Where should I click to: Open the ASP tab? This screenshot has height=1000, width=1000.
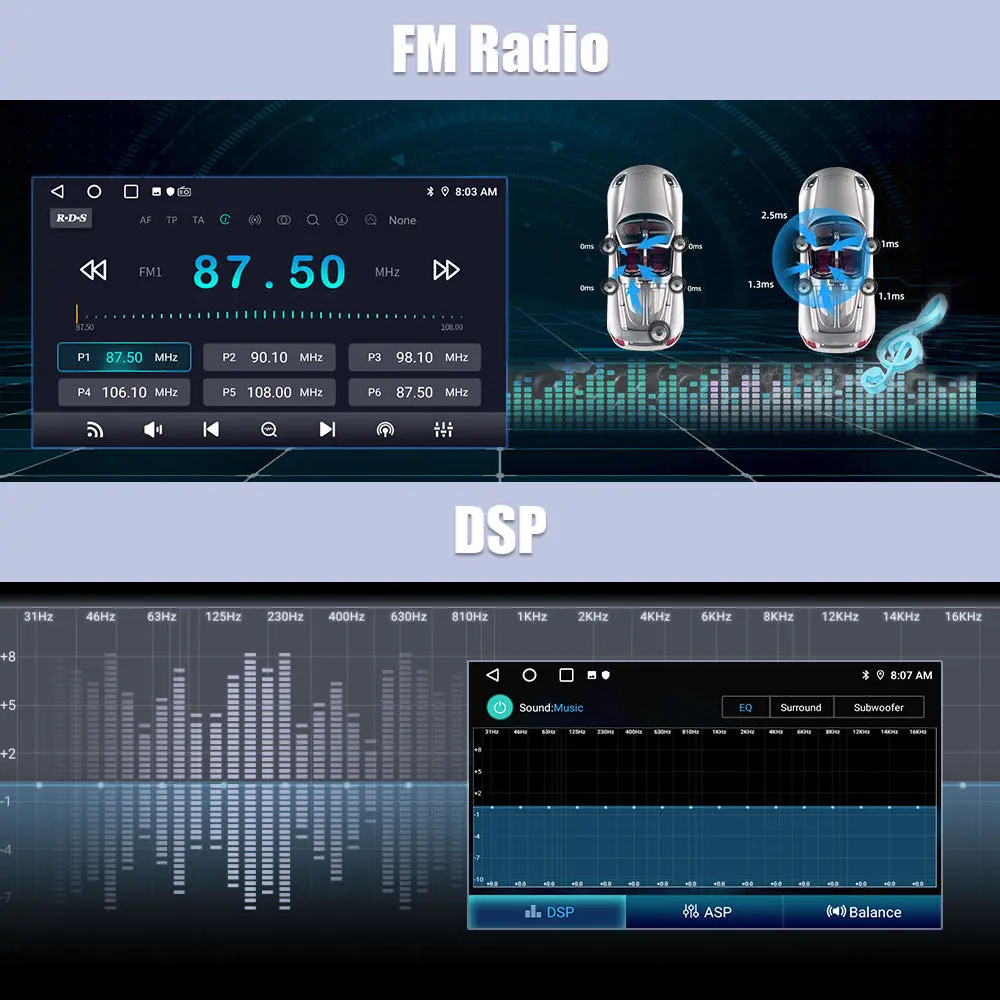tap(706, 912)
